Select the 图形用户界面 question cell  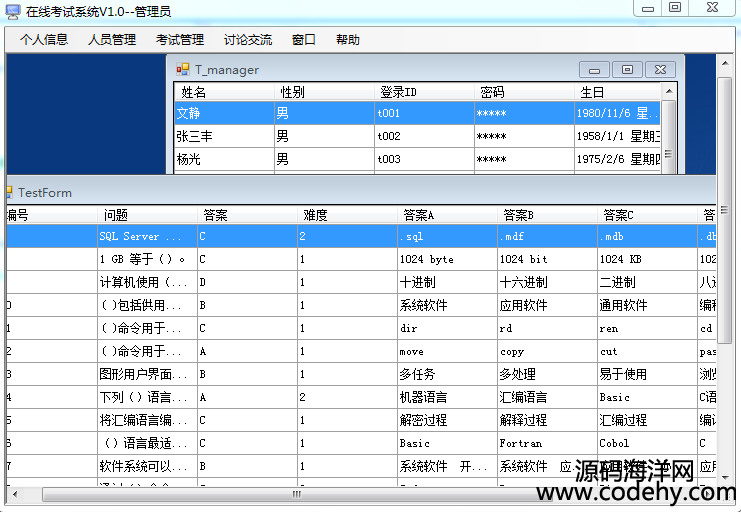pos(147,374)
